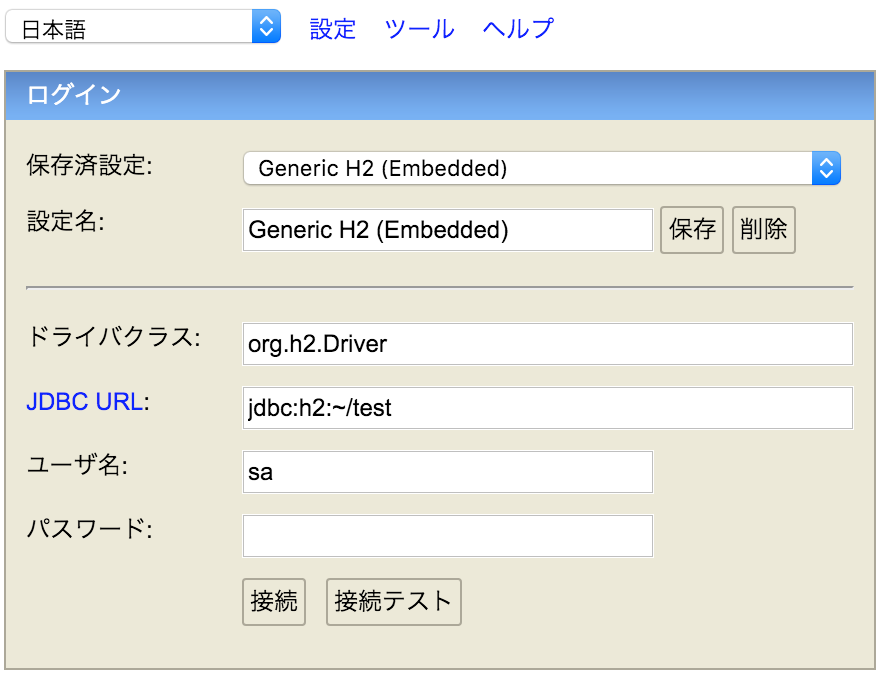Click the 保存 button to save settings
Screen dimensions: 880x680
pos(692,230)
